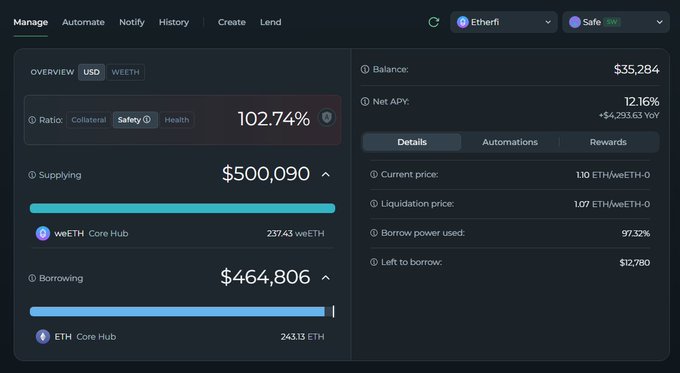
Task: Click the ETH token icon
Action: 42,337
